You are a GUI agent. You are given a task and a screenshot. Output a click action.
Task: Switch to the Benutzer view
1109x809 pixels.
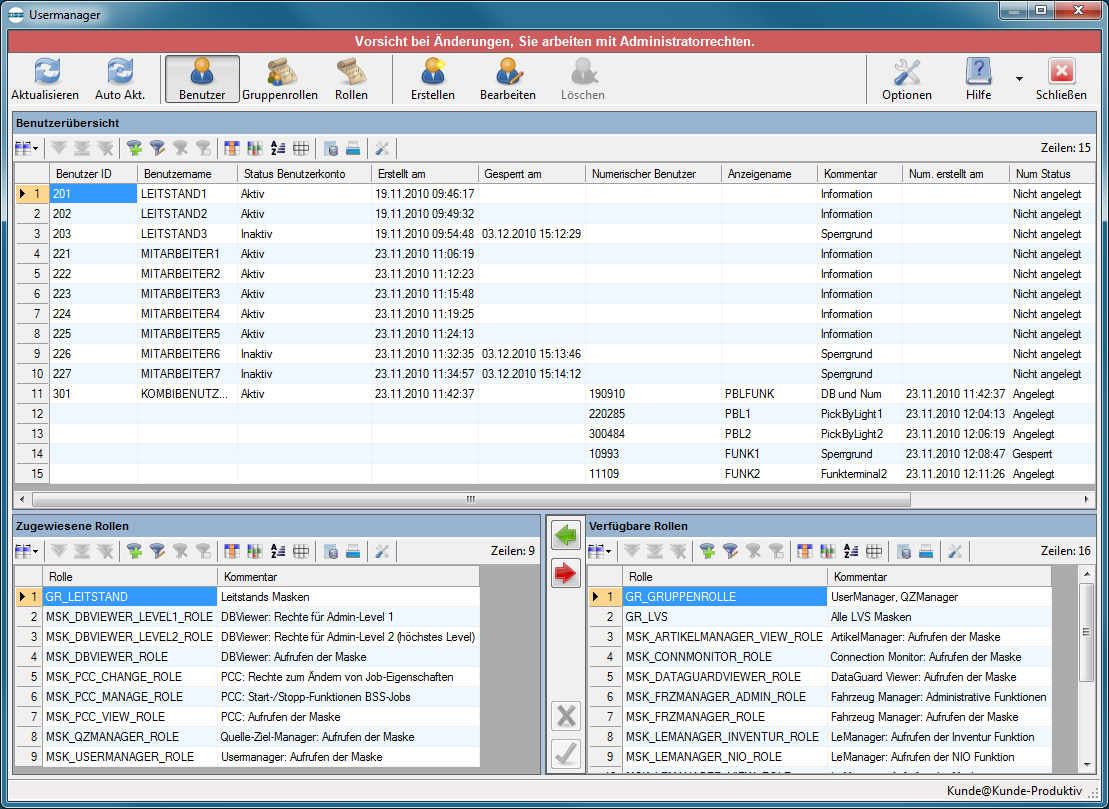click(x=202, y=79)
